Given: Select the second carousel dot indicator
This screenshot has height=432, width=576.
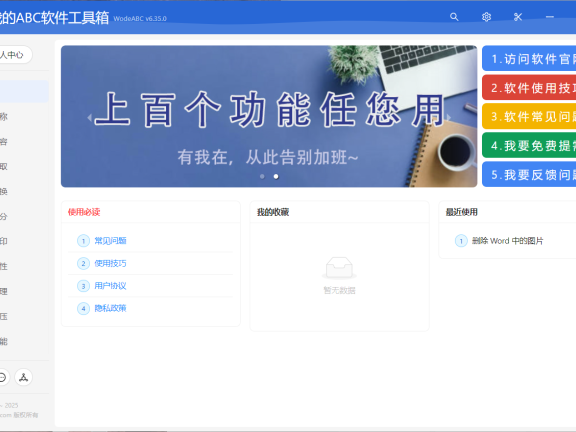Looking at the screenshot, I should [276, 177].
